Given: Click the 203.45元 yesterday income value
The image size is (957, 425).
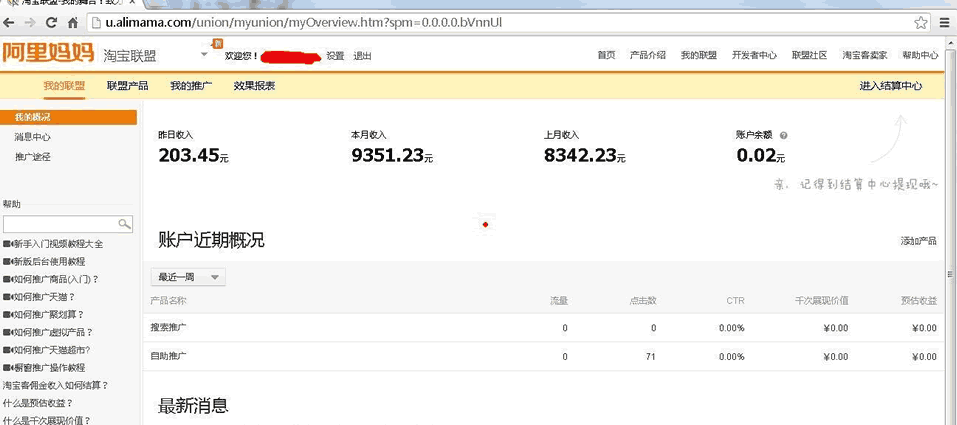Looking at the screenshot, I should 193,156.
